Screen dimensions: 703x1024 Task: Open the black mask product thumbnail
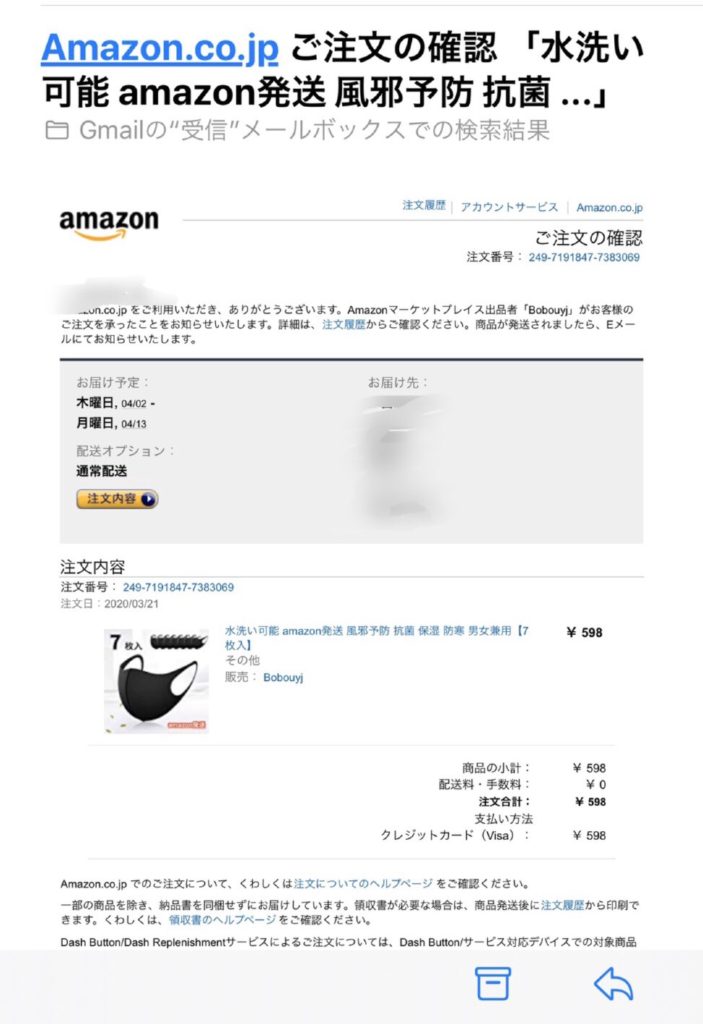coord(156,681)
